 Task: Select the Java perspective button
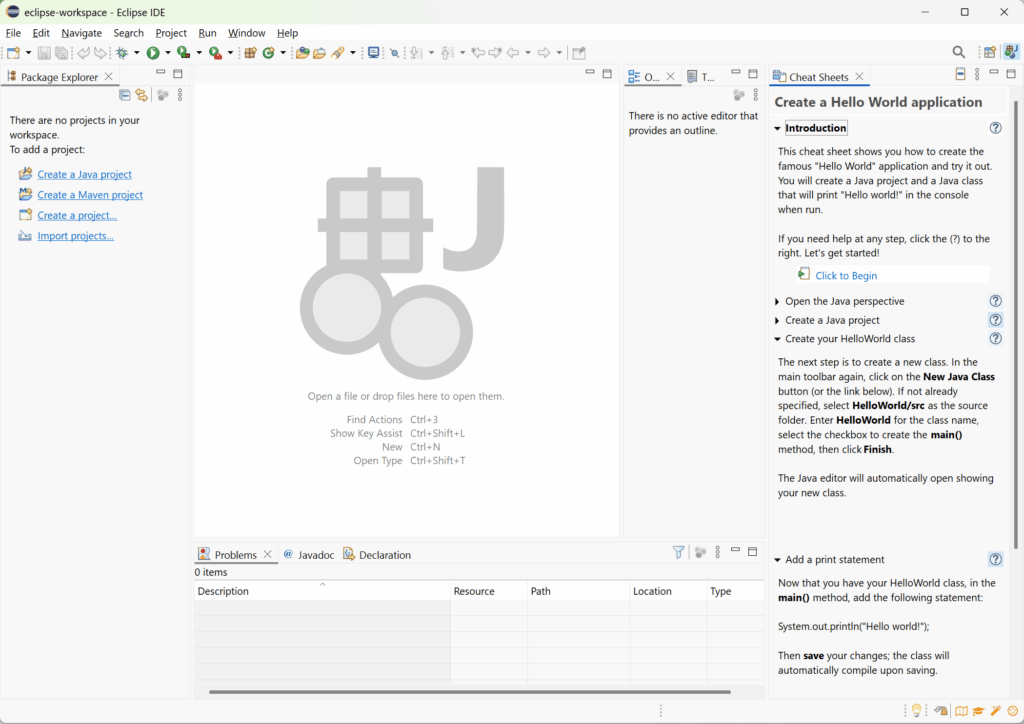tap(1011, 52)
